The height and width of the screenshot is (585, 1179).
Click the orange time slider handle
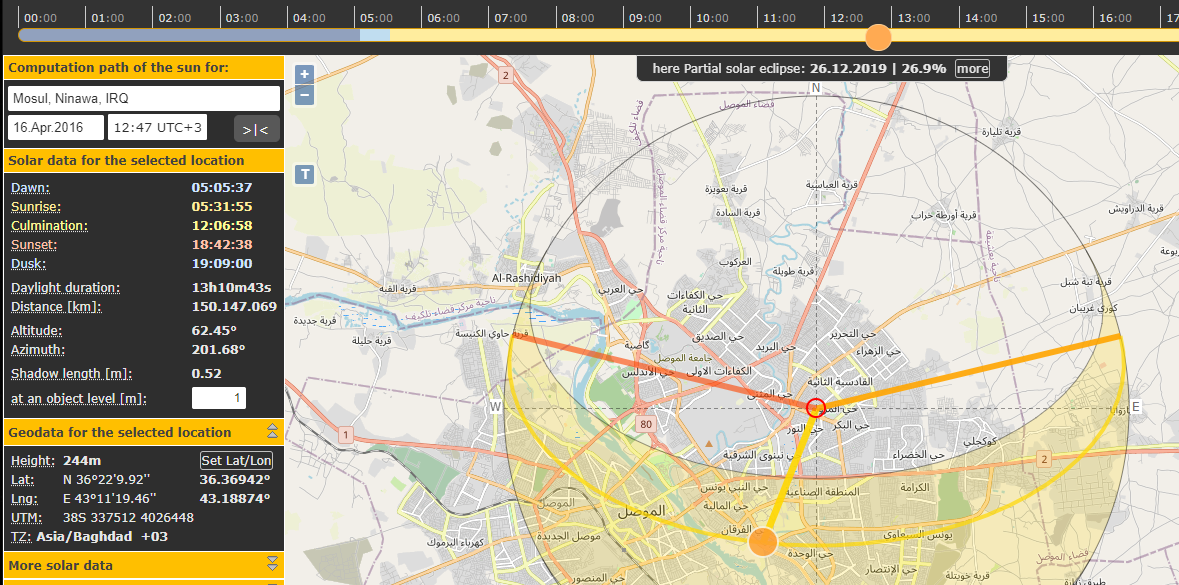click(x=878, y=37)
